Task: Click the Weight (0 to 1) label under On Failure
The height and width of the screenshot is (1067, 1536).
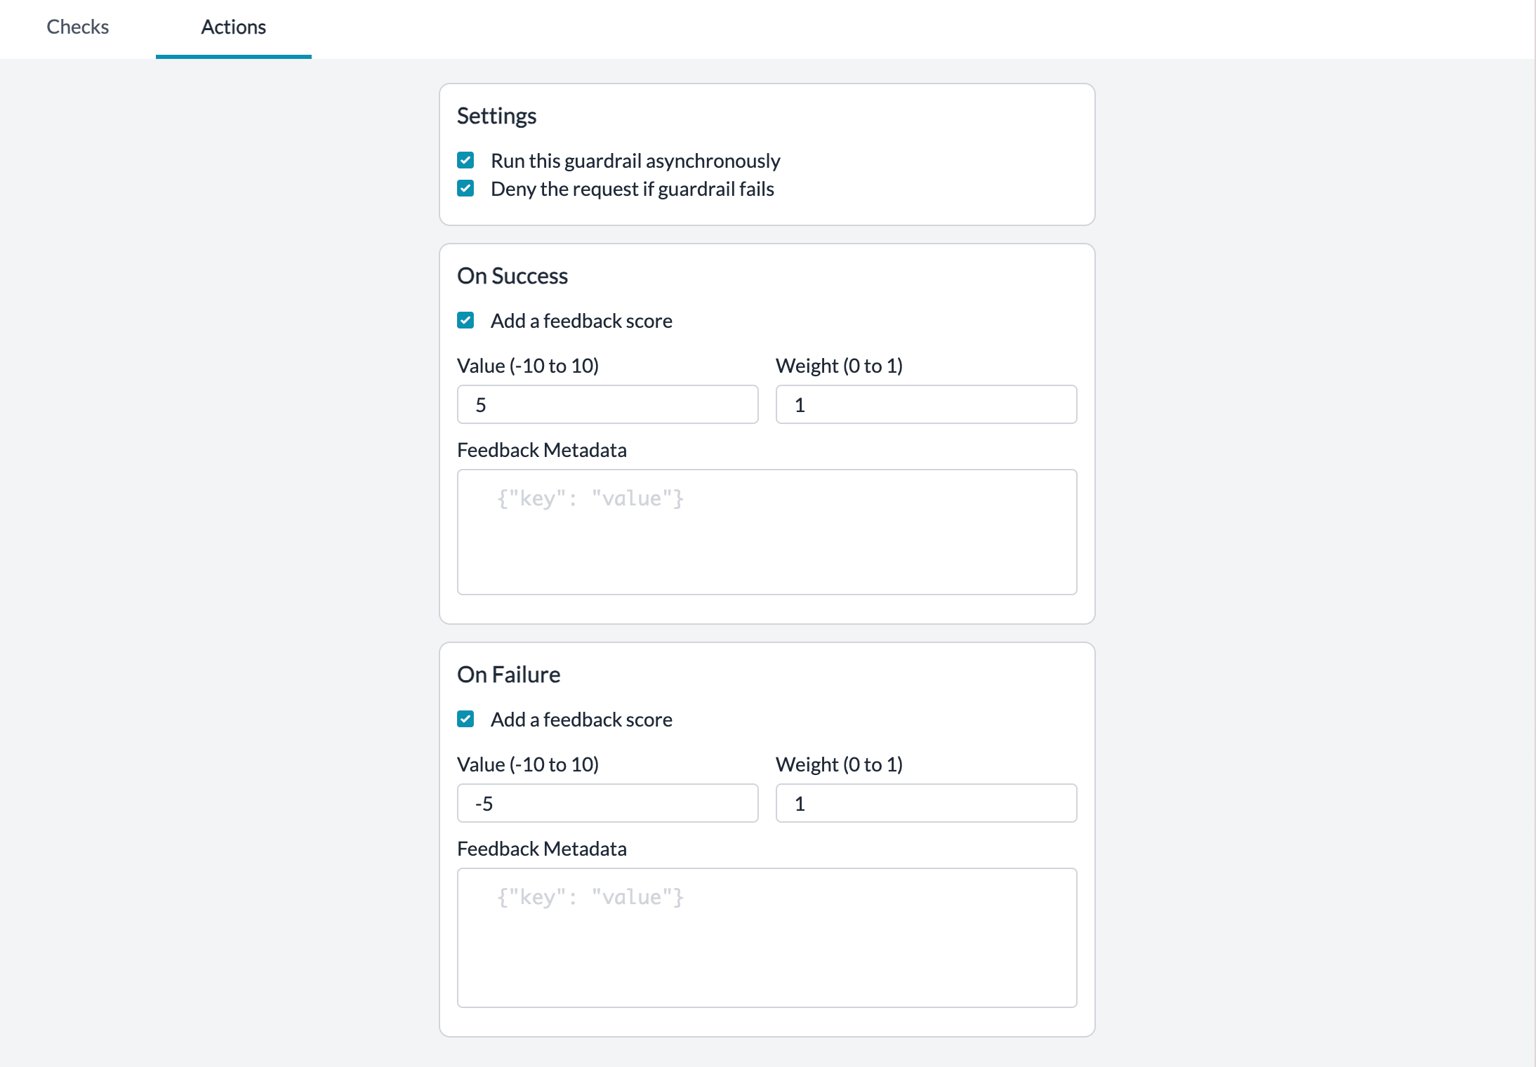Action: point(839,765)
